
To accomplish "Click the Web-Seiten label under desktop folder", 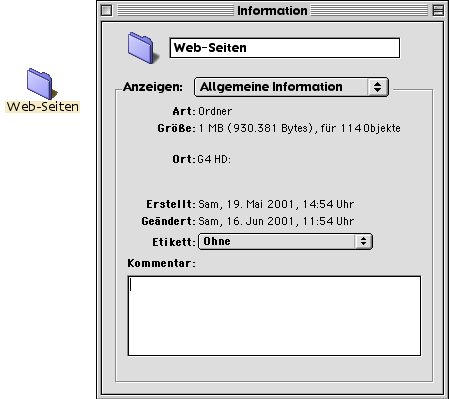I will (x=43, y=107).
